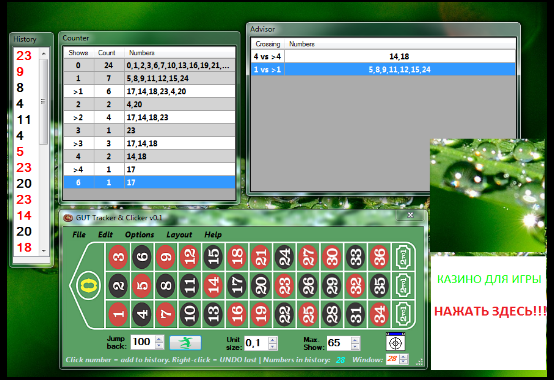Click red number 34 on the table
554x380 pixels.
click(x=379, y=314)
